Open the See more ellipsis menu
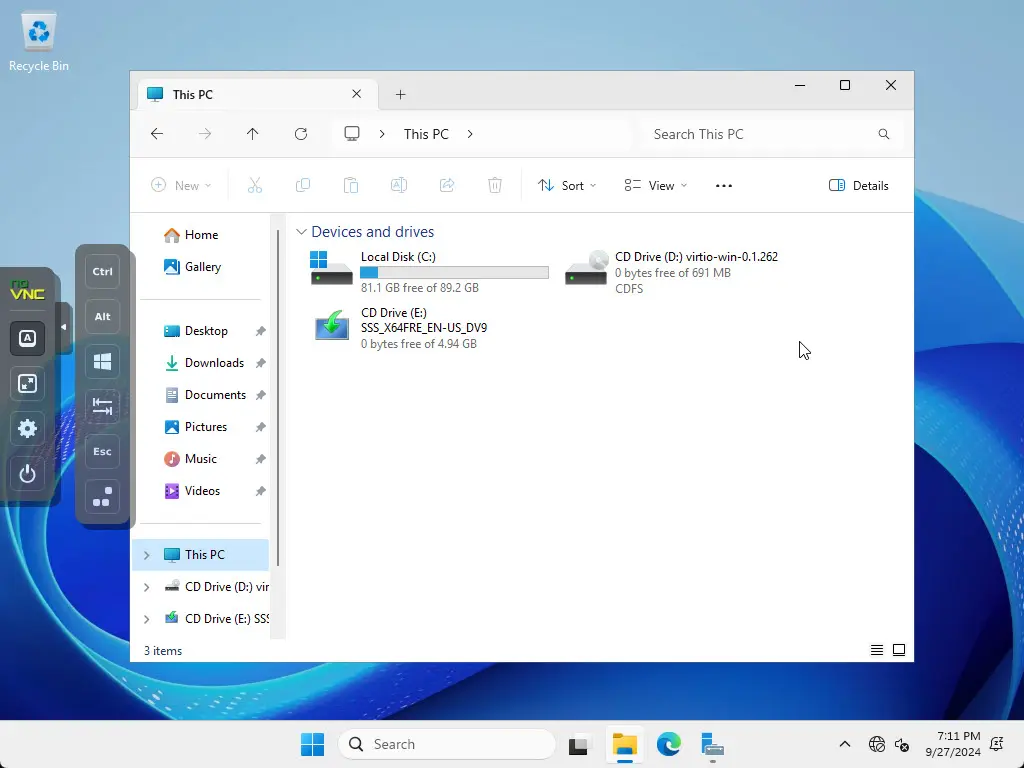Image resolution: width=1024 pixels, height=768 pixels. [x=724, y=185]
